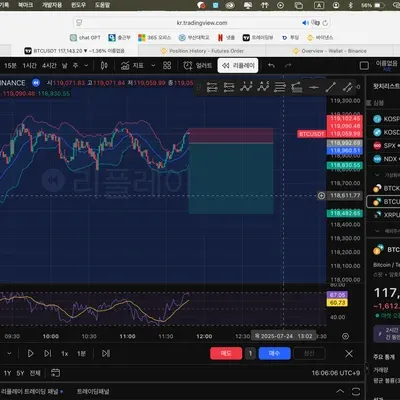Click the 16:06:06 UTC+9 timezone clock
Screen dimensions: 400x400
[x=336, y=373]
